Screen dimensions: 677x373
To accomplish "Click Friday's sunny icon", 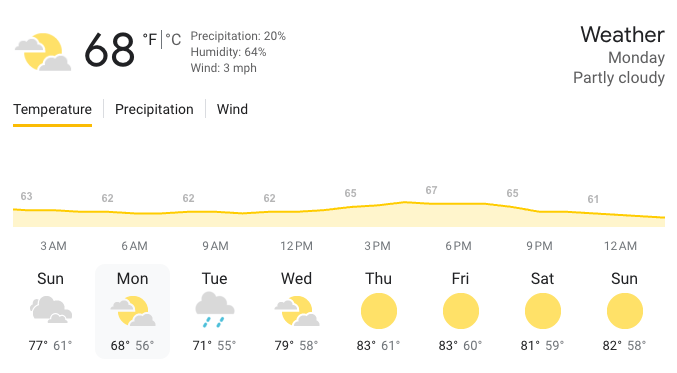I will (461, 311).
